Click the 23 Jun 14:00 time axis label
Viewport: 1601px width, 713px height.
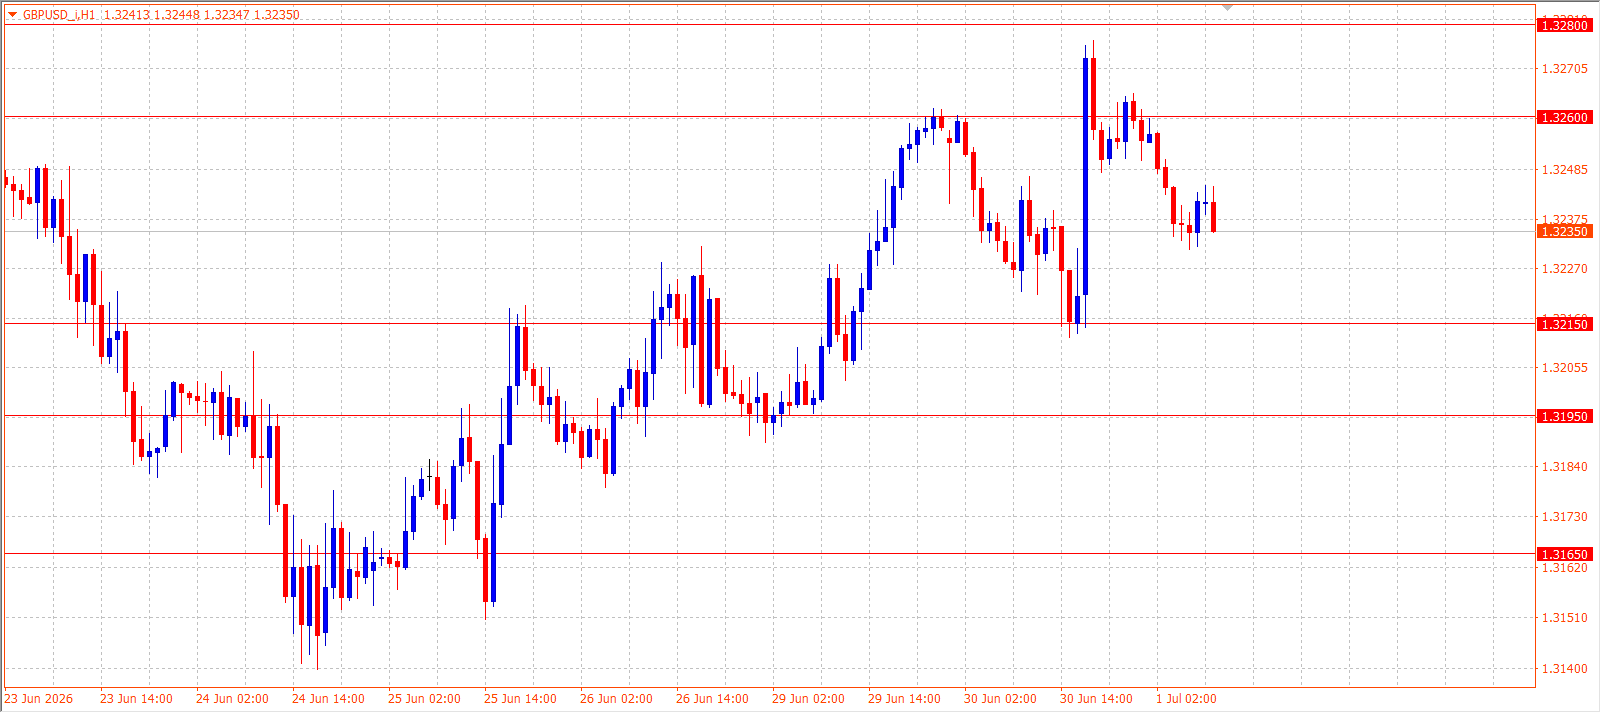coord(136,699)
